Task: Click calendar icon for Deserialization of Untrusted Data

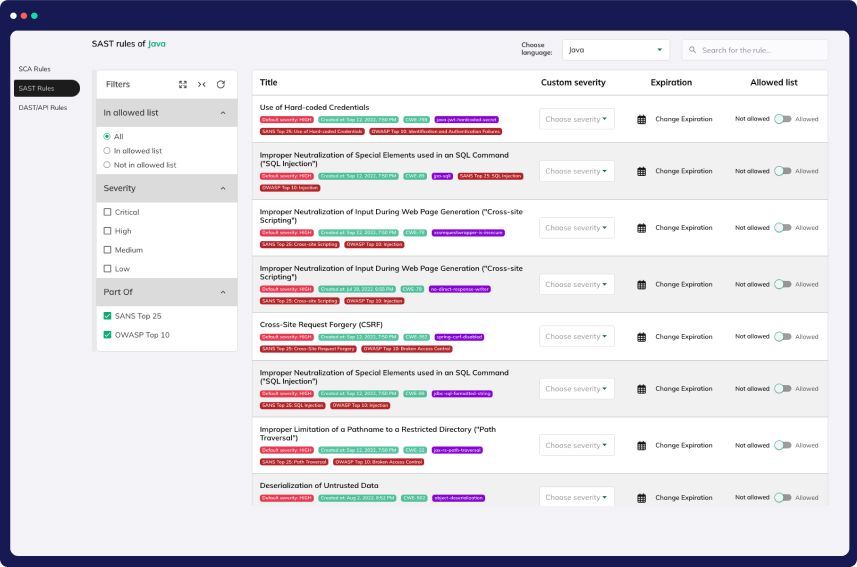Action: click(x=642, y=497)
